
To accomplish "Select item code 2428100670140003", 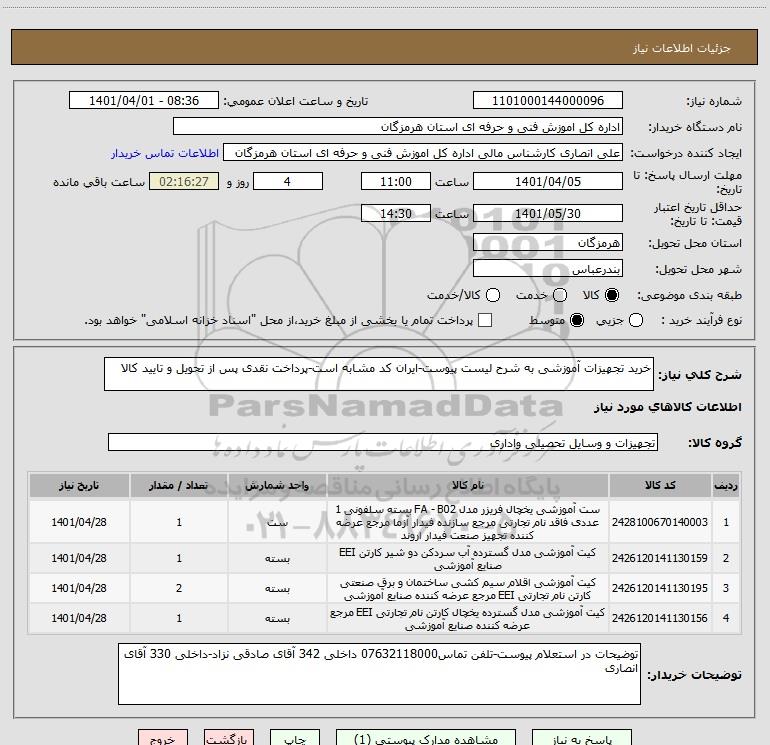I will coord(660,522).
